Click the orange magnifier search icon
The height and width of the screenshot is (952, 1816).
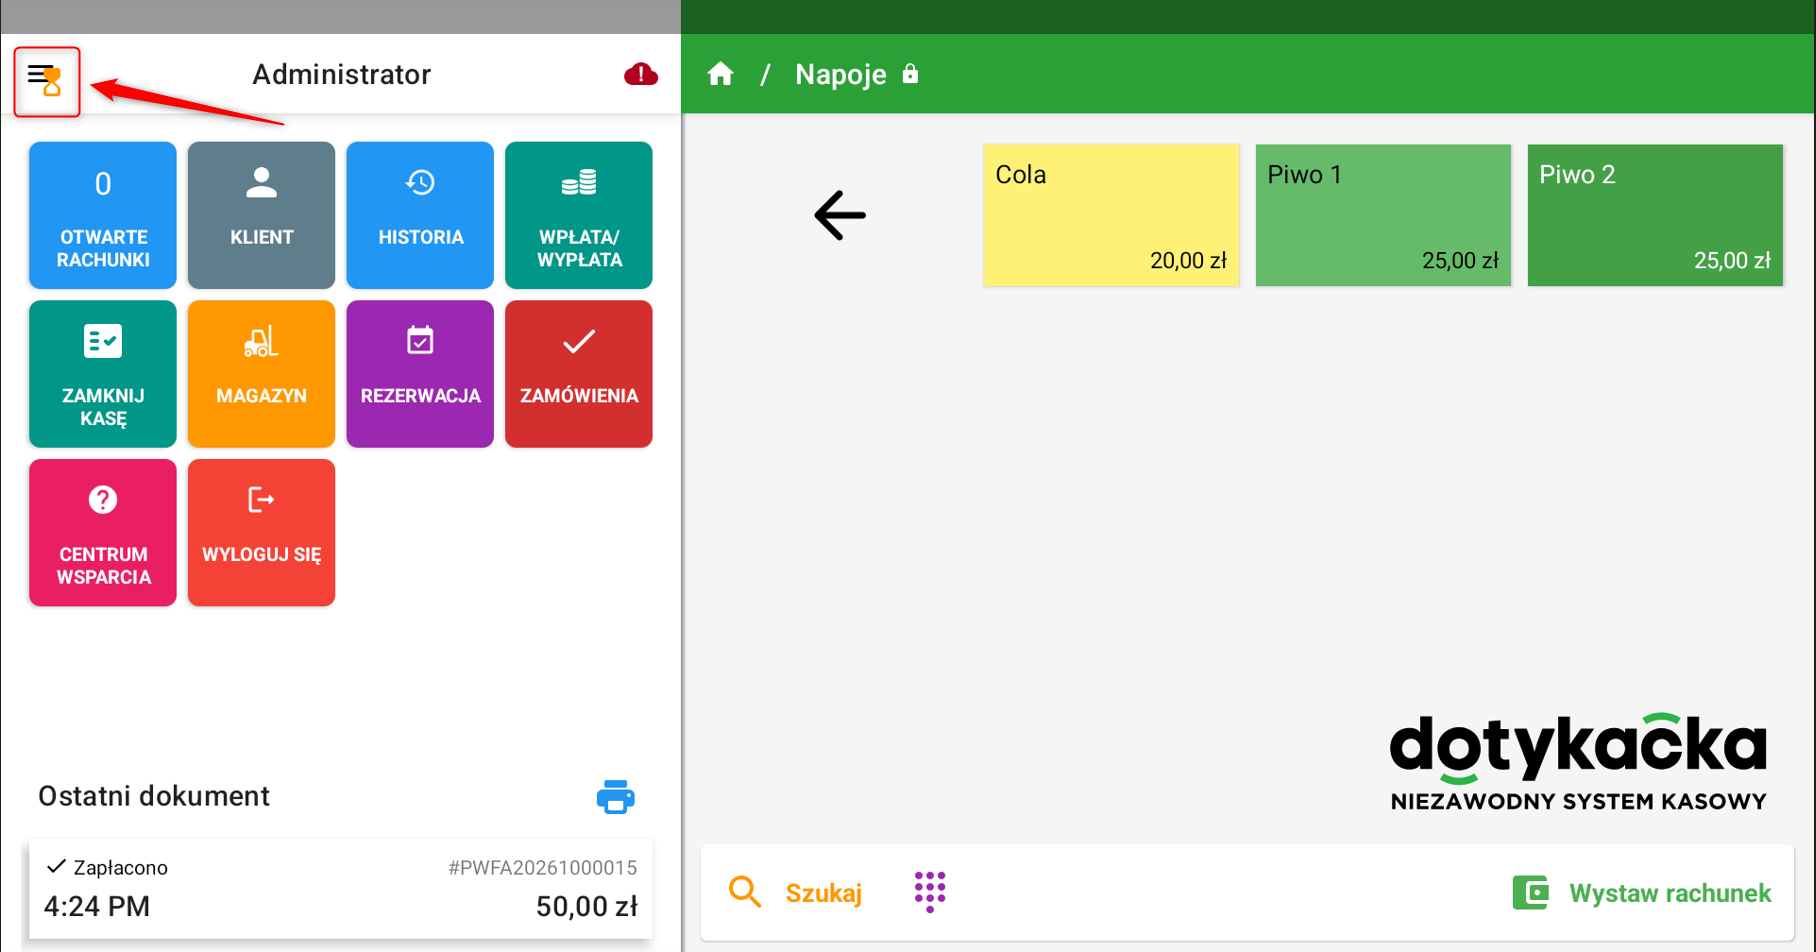tap(745, 892)
